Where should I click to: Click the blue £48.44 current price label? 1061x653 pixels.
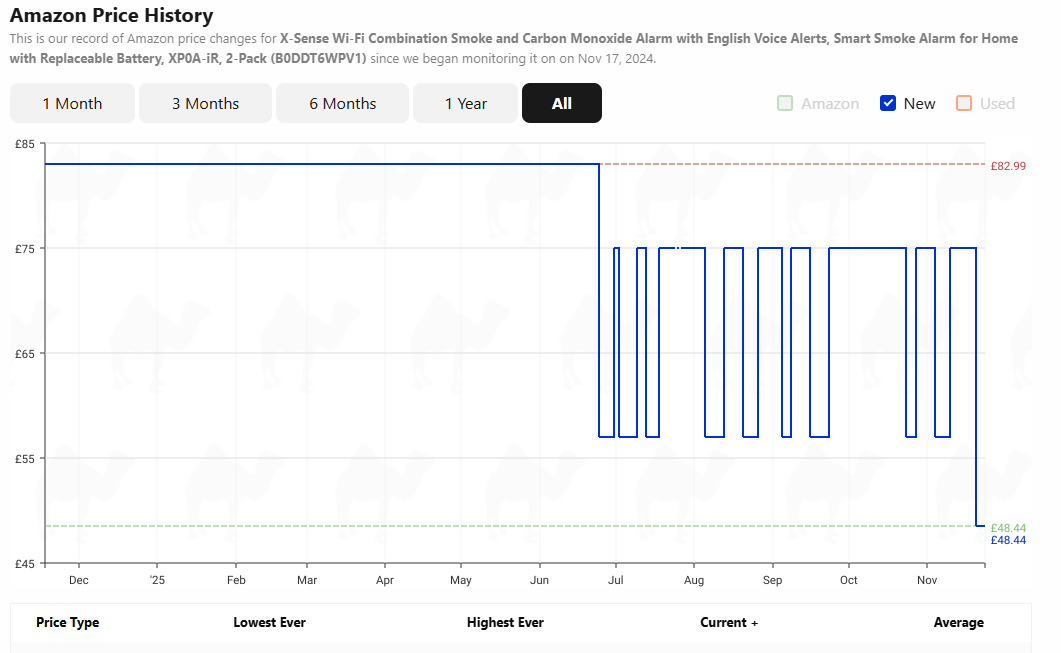[x=1008, y=540]
